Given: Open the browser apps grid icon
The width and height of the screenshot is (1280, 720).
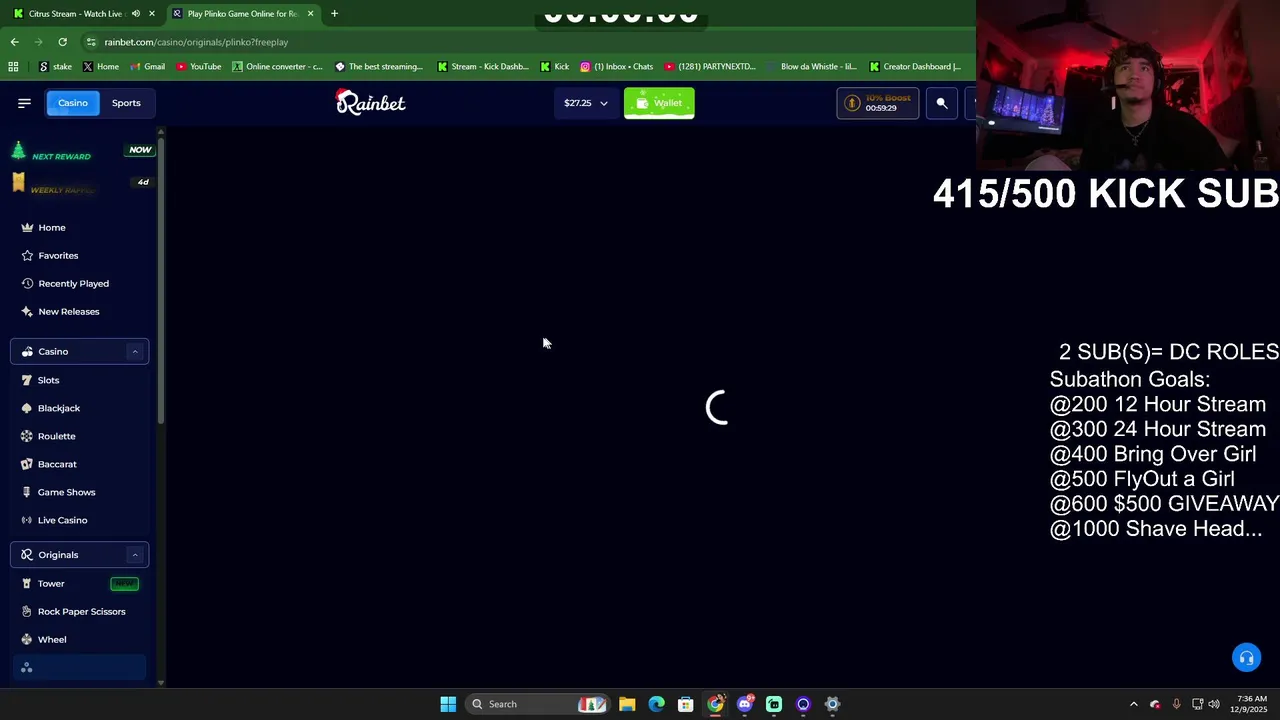Looking at the screenshot, I should pyautogui.click(x=13, y=67).
